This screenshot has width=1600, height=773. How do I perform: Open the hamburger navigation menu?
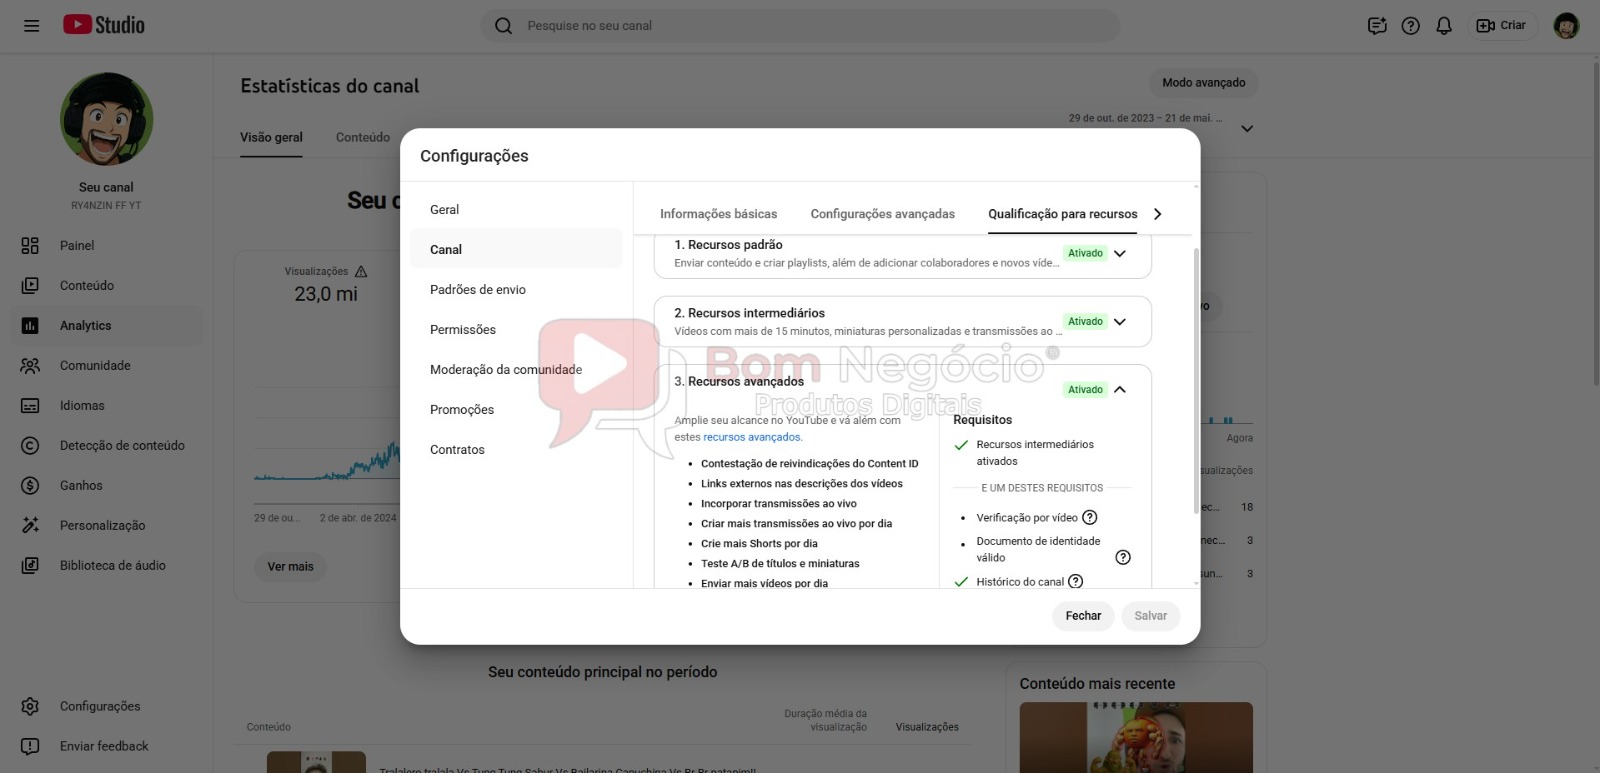pos(32,26)
